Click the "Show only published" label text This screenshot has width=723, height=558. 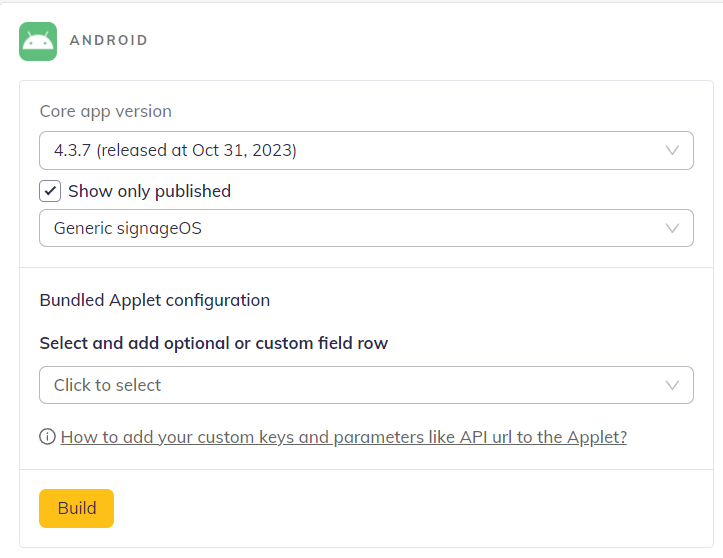pos(149,191)
